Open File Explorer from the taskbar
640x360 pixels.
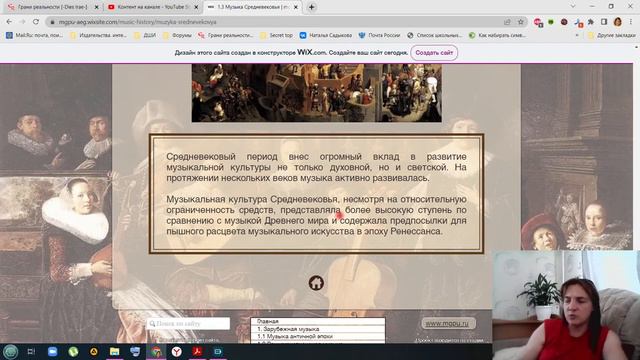point(115,351)
